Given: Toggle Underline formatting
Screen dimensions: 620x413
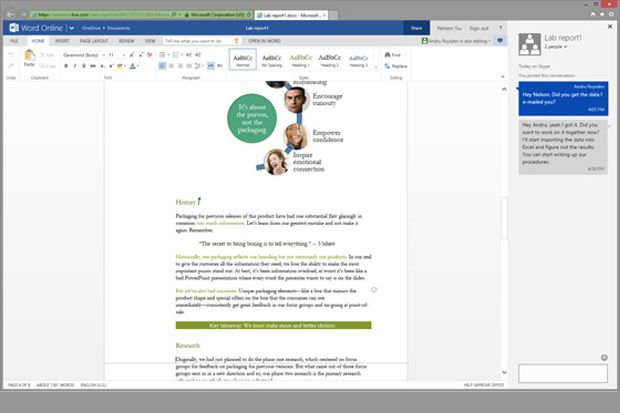Looking at the screenshot, I should (x=83, y=66).
